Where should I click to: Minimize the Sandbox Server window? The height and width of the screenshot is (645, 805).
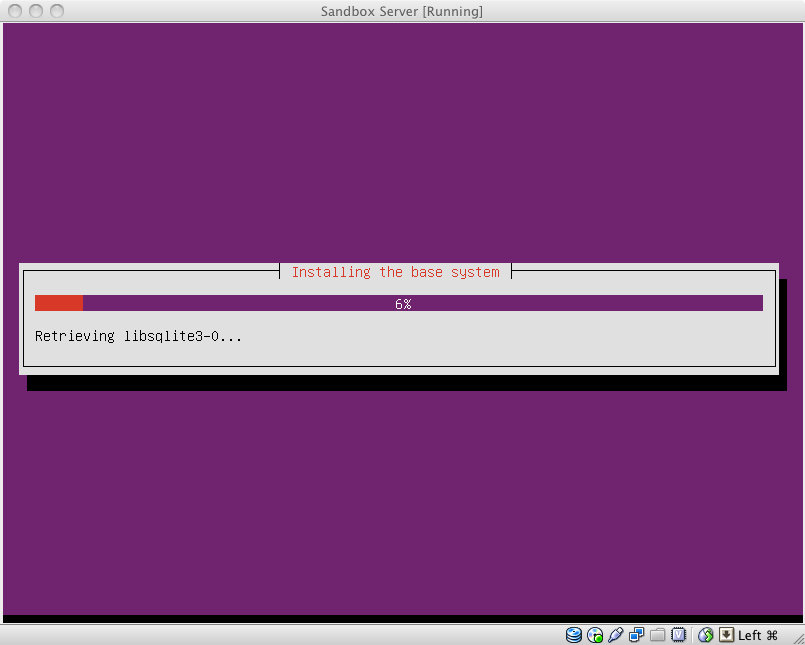coord(36,11)
